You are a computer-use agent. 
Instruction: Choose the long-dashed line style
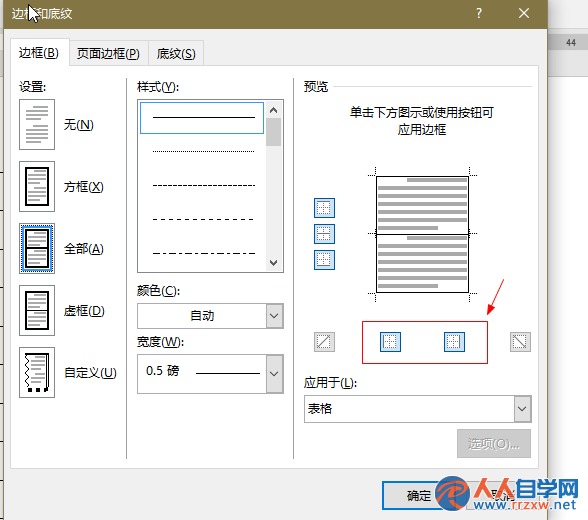point(202,219)
